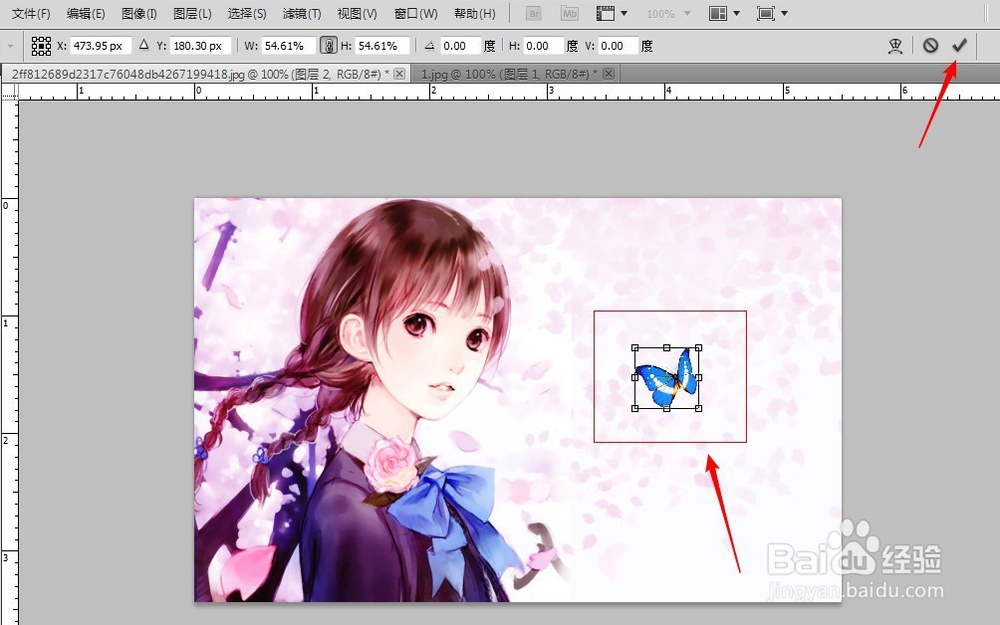Open the 选择(S) menu
The height and width of the screenshot is (625, 1000).
point(247,13)
